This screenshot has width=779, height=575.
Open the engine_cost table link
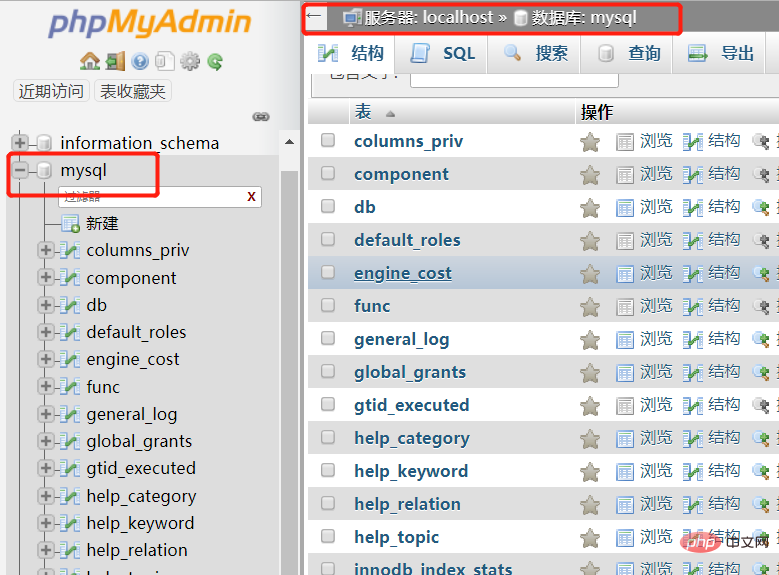403,273
